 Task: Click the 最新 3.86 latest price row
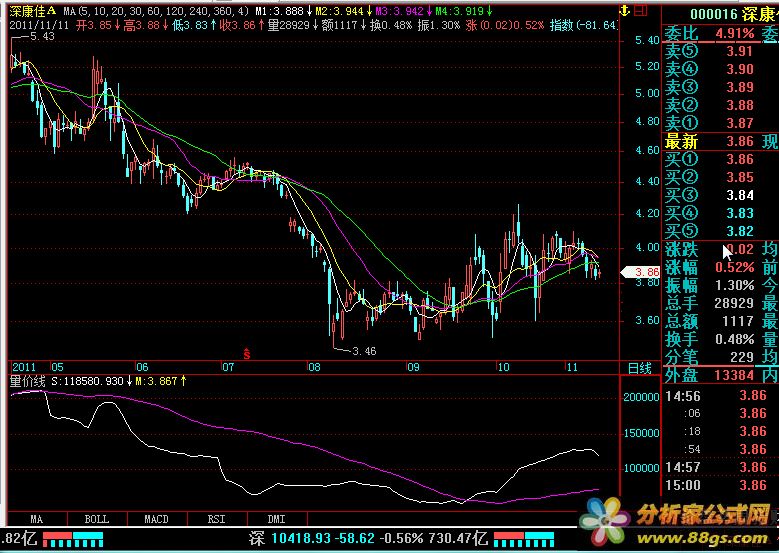709,142
